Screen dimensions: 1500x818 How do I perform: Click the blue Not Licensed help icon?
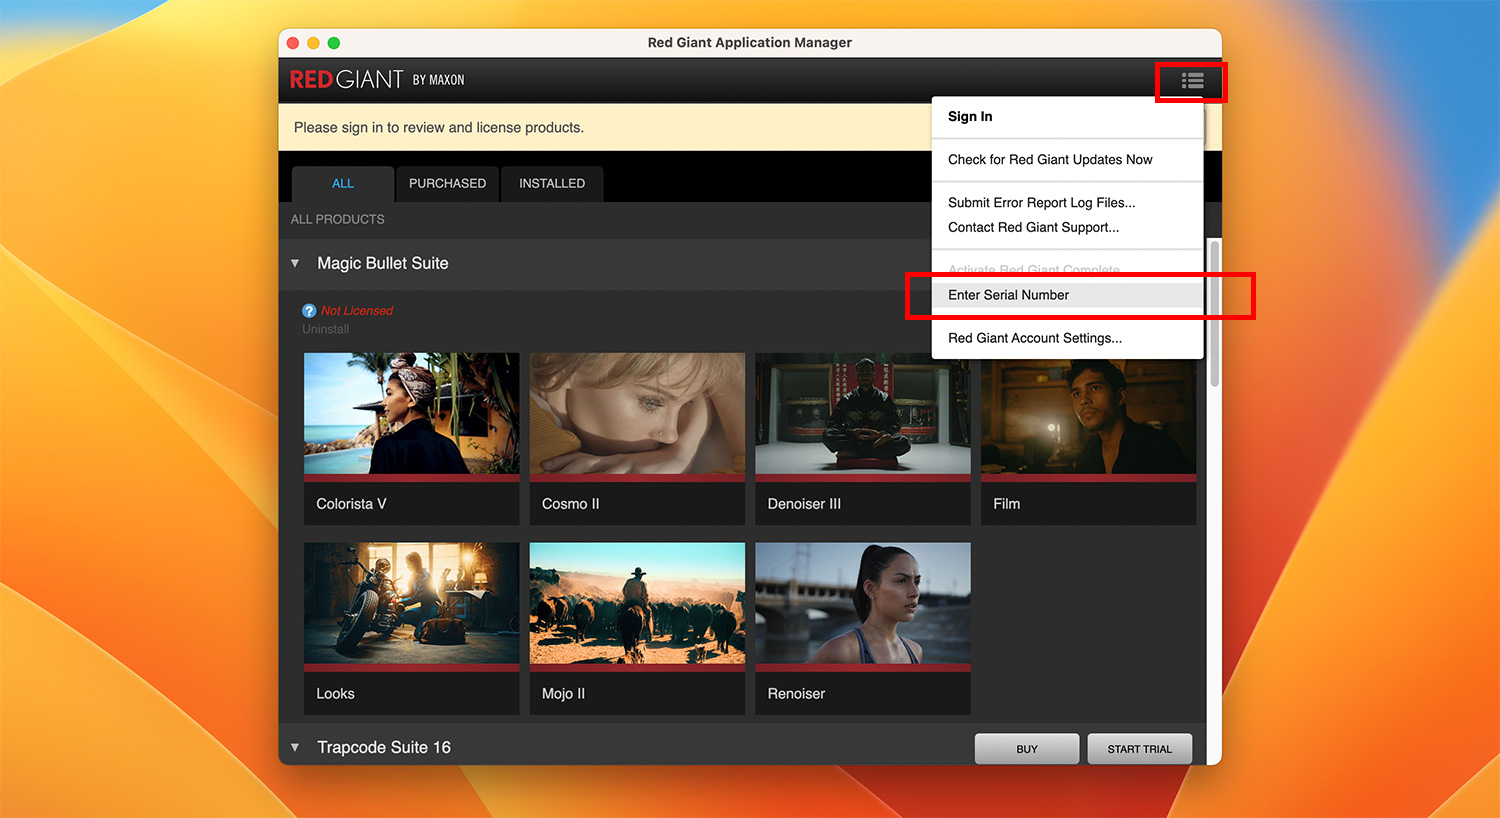(x=309, y=311)
